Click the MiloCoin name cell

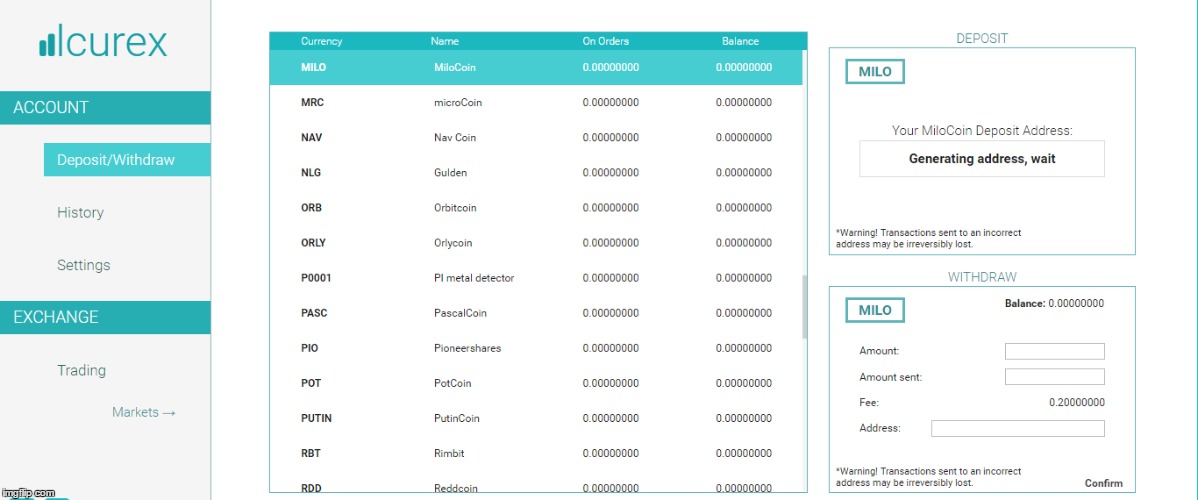click(455, 67)
